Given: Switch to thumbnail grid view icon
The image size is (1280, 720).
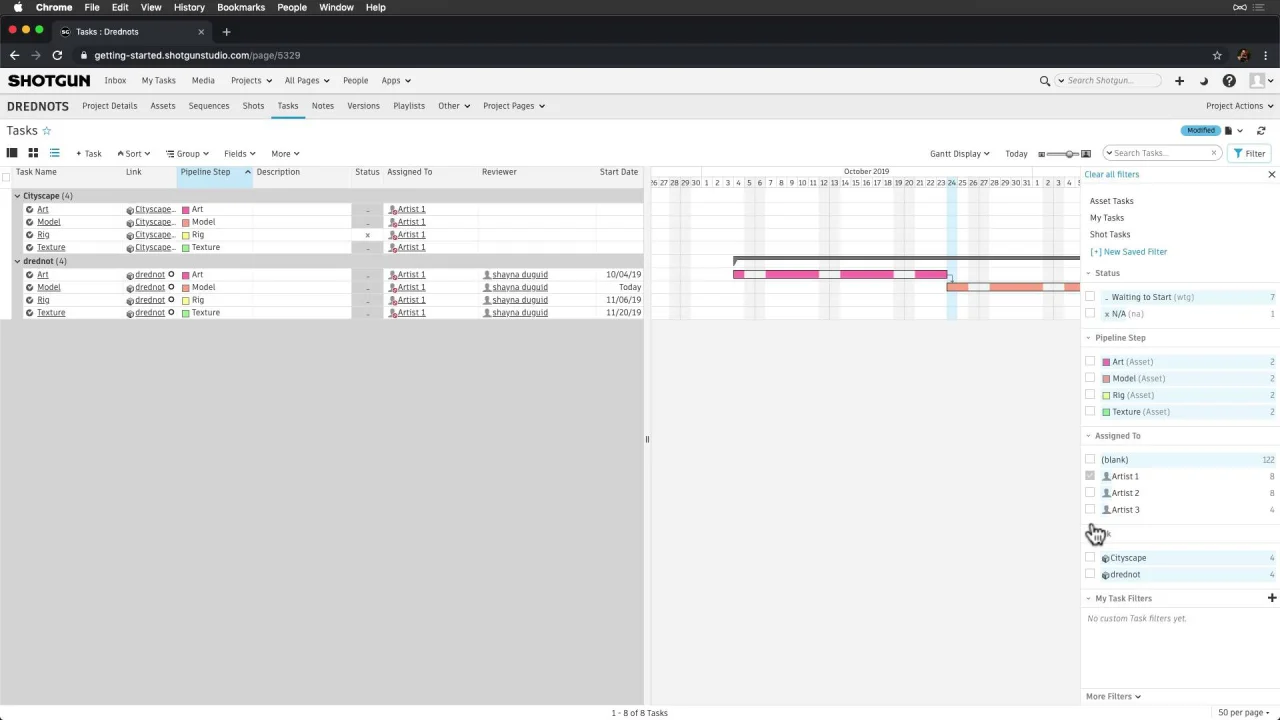Looking at the screenshot, I should 33,153.
